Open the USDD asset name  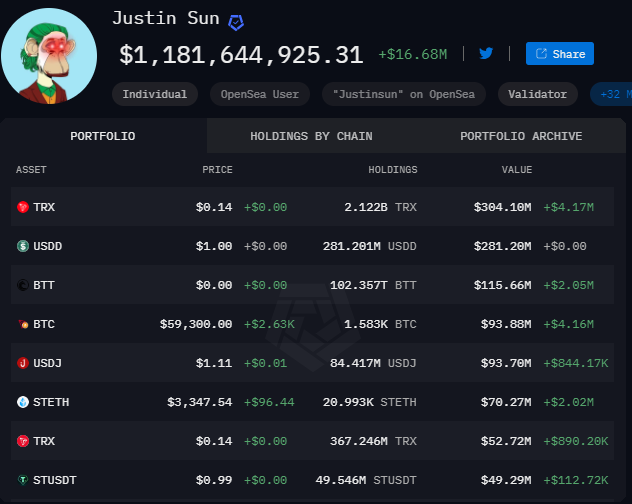pos(48,246)
